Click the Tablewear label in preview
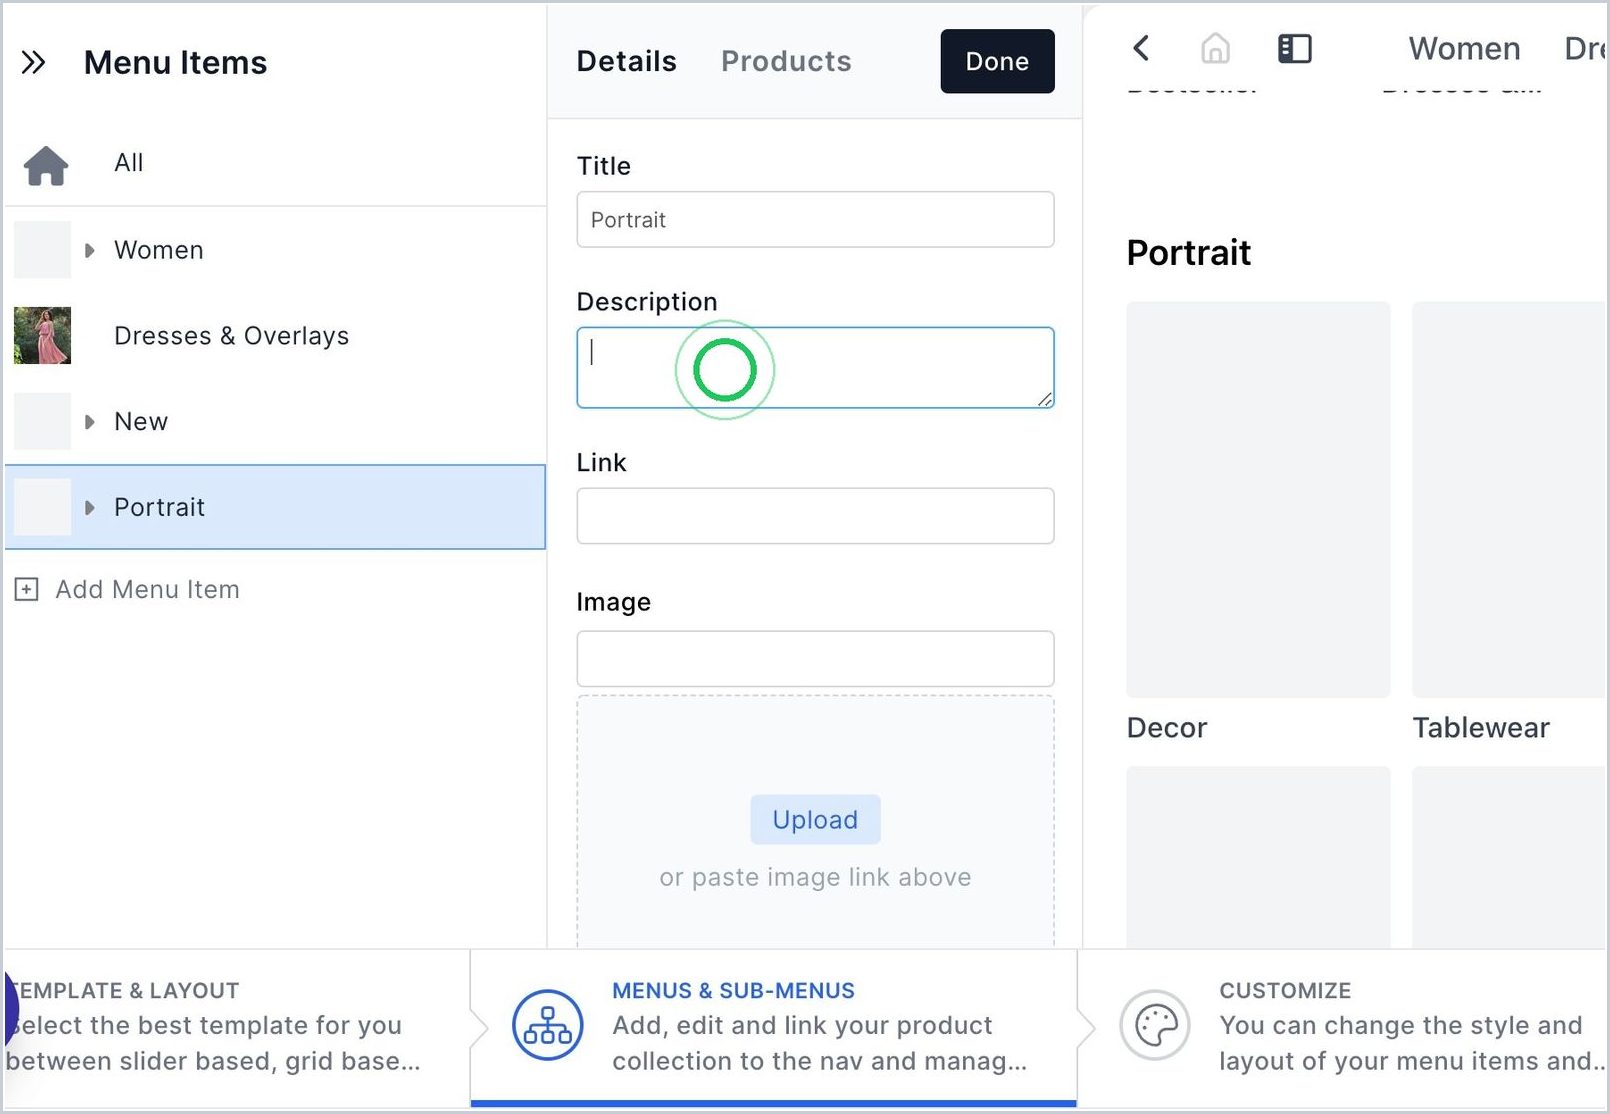This screenshot has width=1610, height=1114. pyautogui.click(x=1481, y=728)
